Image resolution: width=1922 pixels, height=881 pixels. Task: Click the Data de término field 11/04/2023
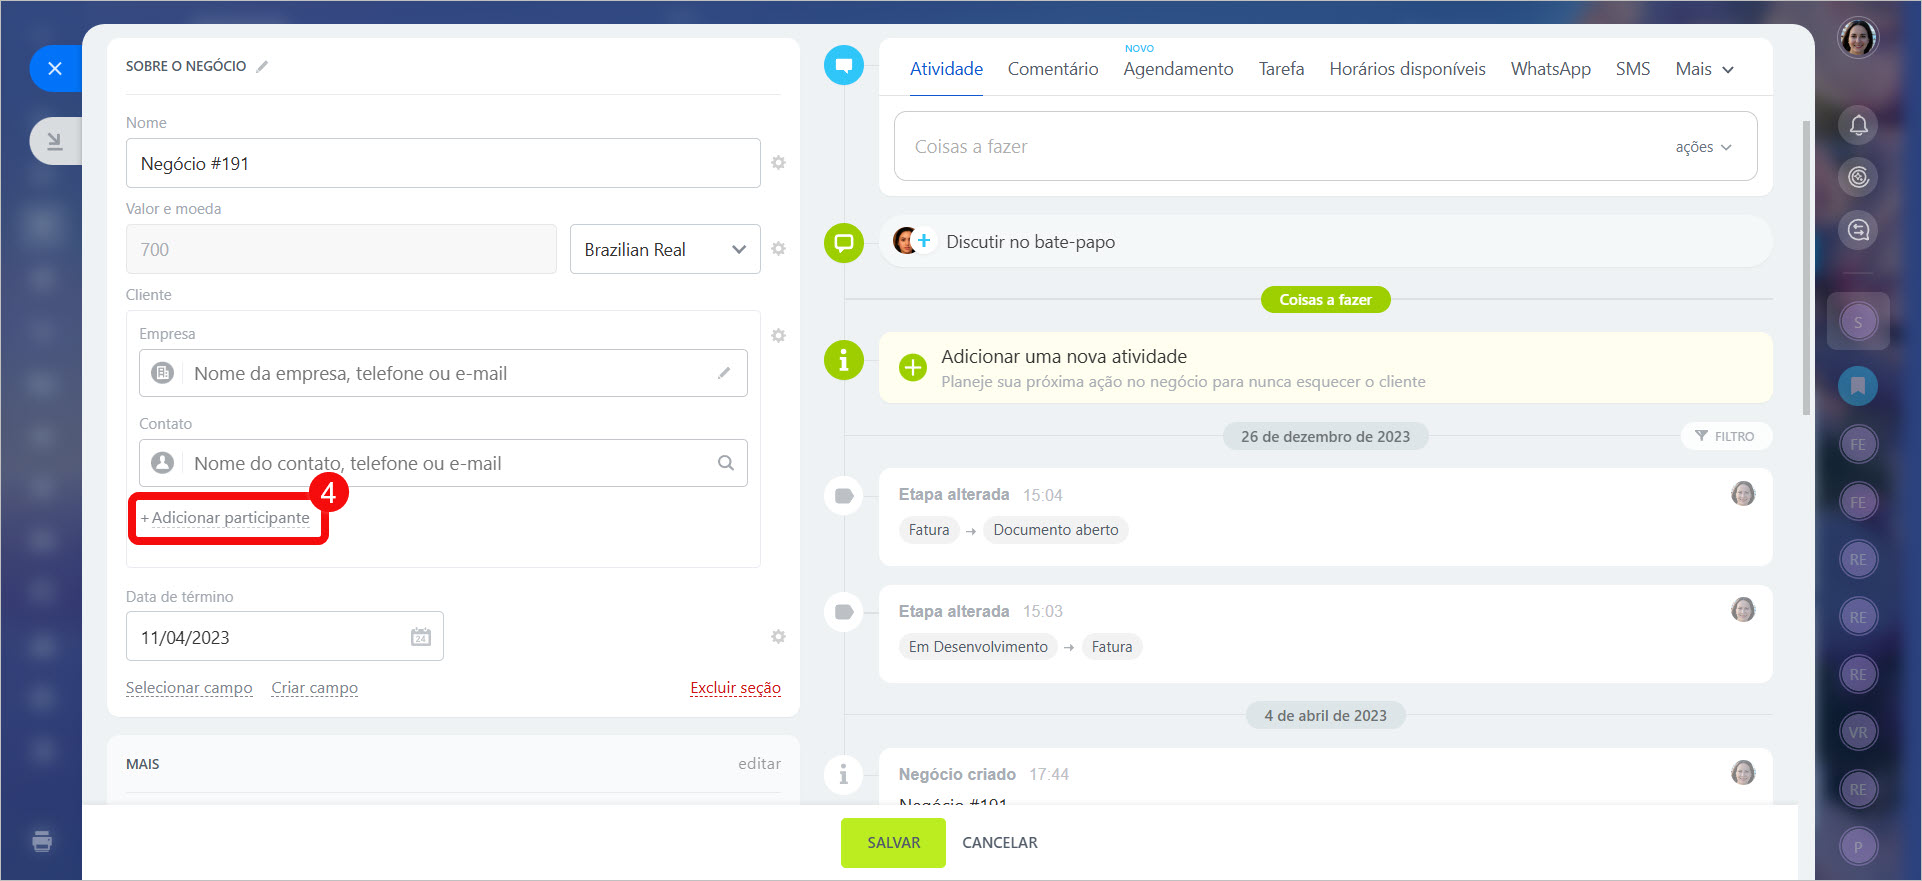pos(284,637)
